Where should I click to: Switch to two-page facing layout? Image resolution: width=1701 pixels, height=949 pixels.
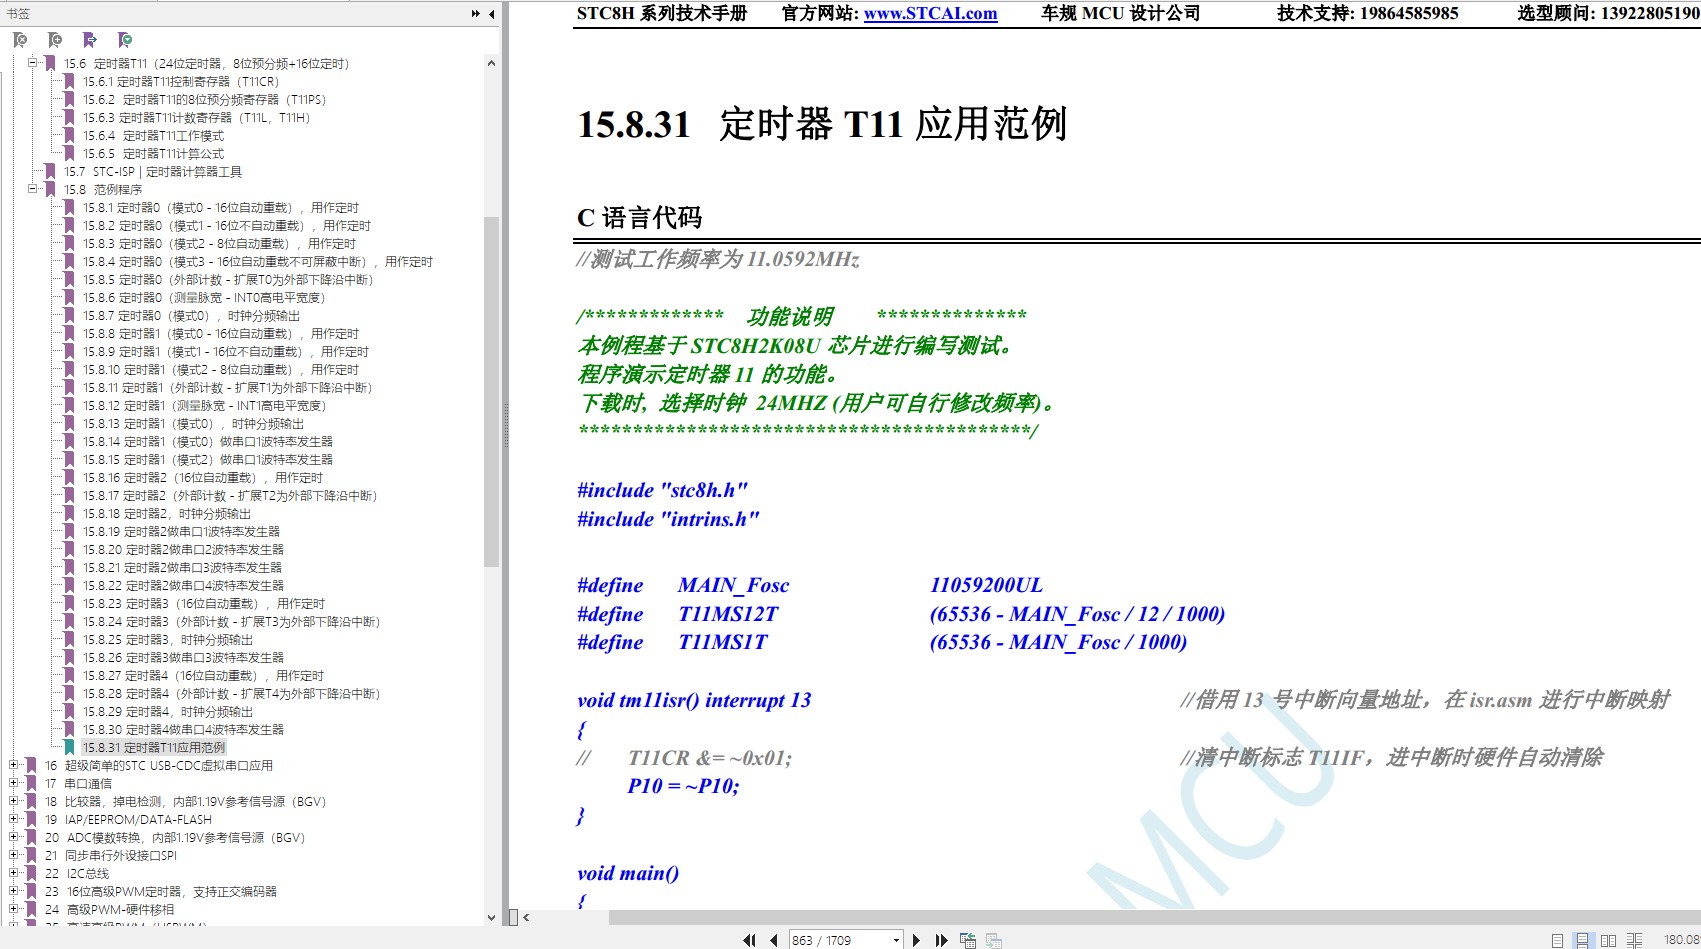pos(1608,940)
